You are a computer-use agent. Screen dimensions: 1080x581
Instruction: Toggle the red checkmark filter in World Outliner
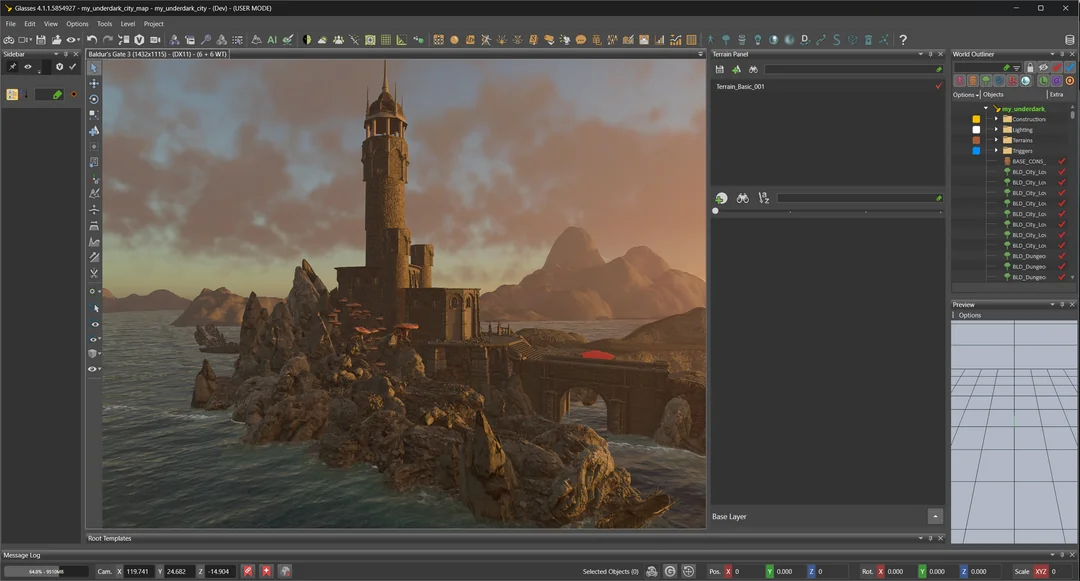pos(1057,67)
